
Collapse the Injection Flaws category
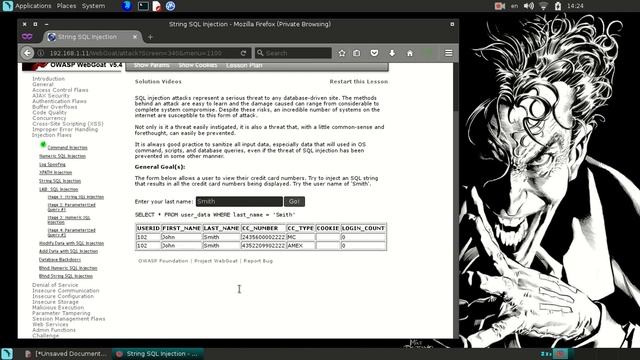[52, 135]
